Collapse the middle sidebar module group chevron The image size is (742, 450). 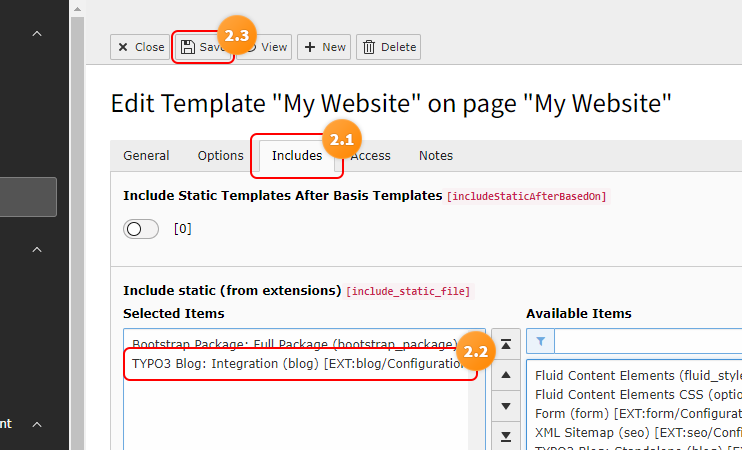point(37,249)
